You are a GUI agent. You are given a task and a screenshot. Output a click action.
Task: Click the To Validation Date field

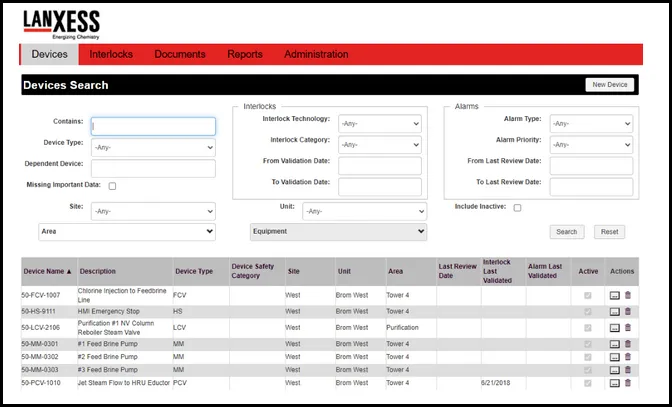pyautogui.click(x=380, y=187)
